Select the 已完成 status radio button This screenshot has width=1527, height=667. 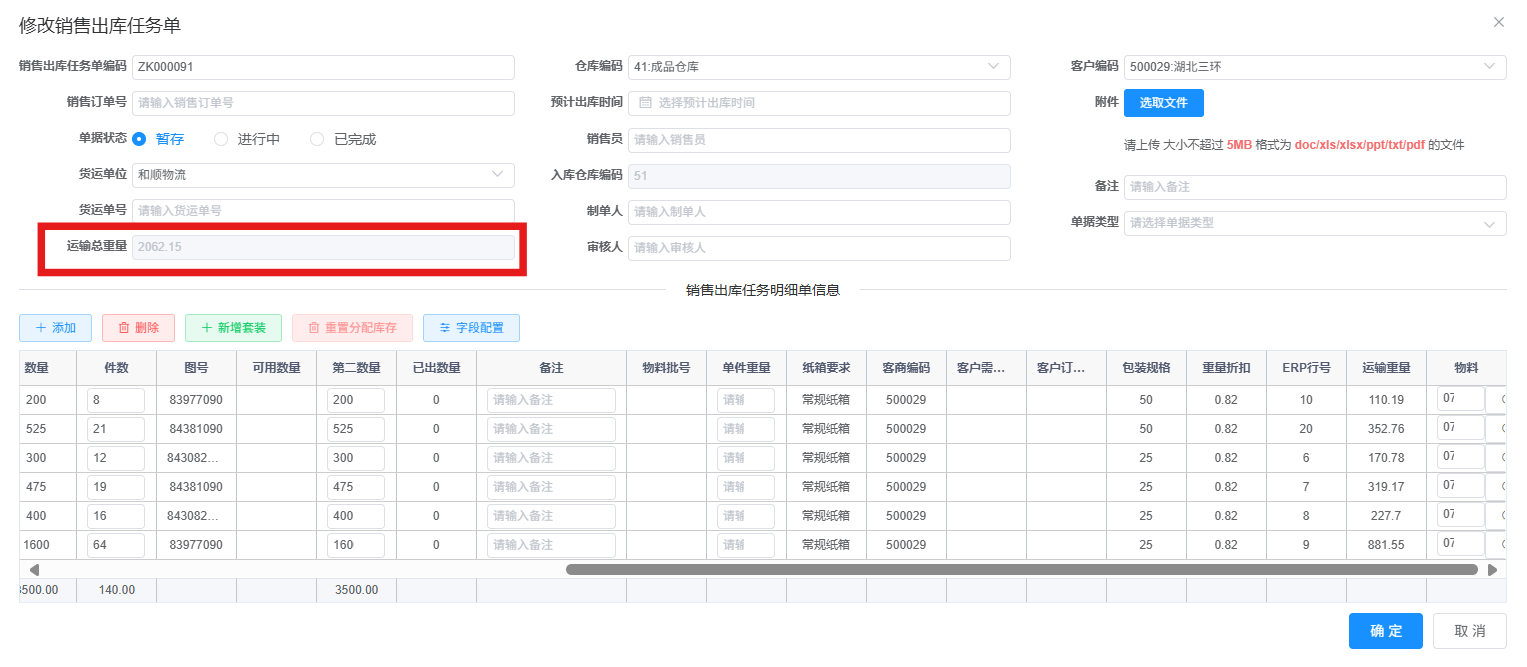[x=317, y=139]
